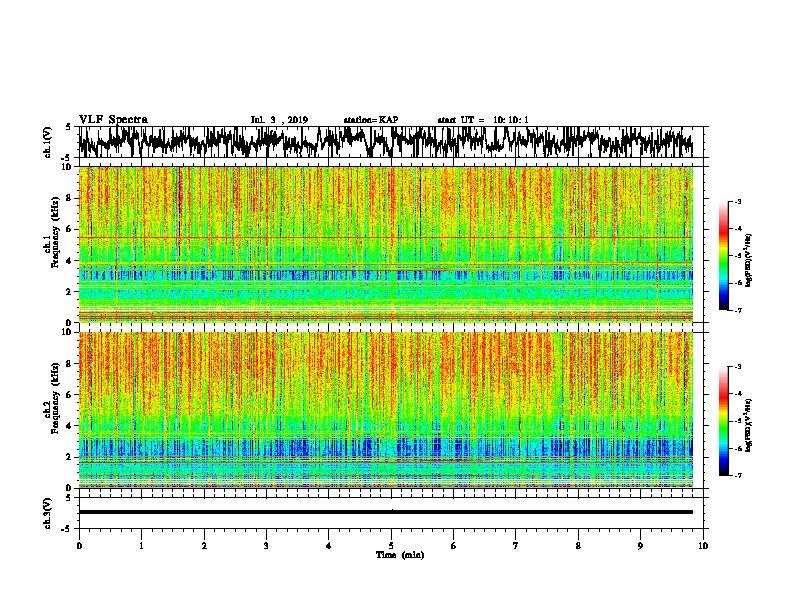
Task: Click the ch.2 color bar 'log(PSD)' label
Action: pyautogui.click(x=749, y=425)
